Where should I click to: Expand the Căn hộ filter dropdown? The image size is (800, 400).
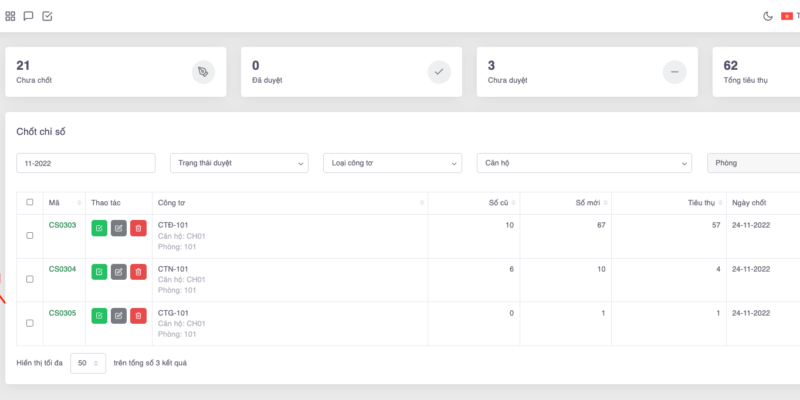[x=584, y=162]
